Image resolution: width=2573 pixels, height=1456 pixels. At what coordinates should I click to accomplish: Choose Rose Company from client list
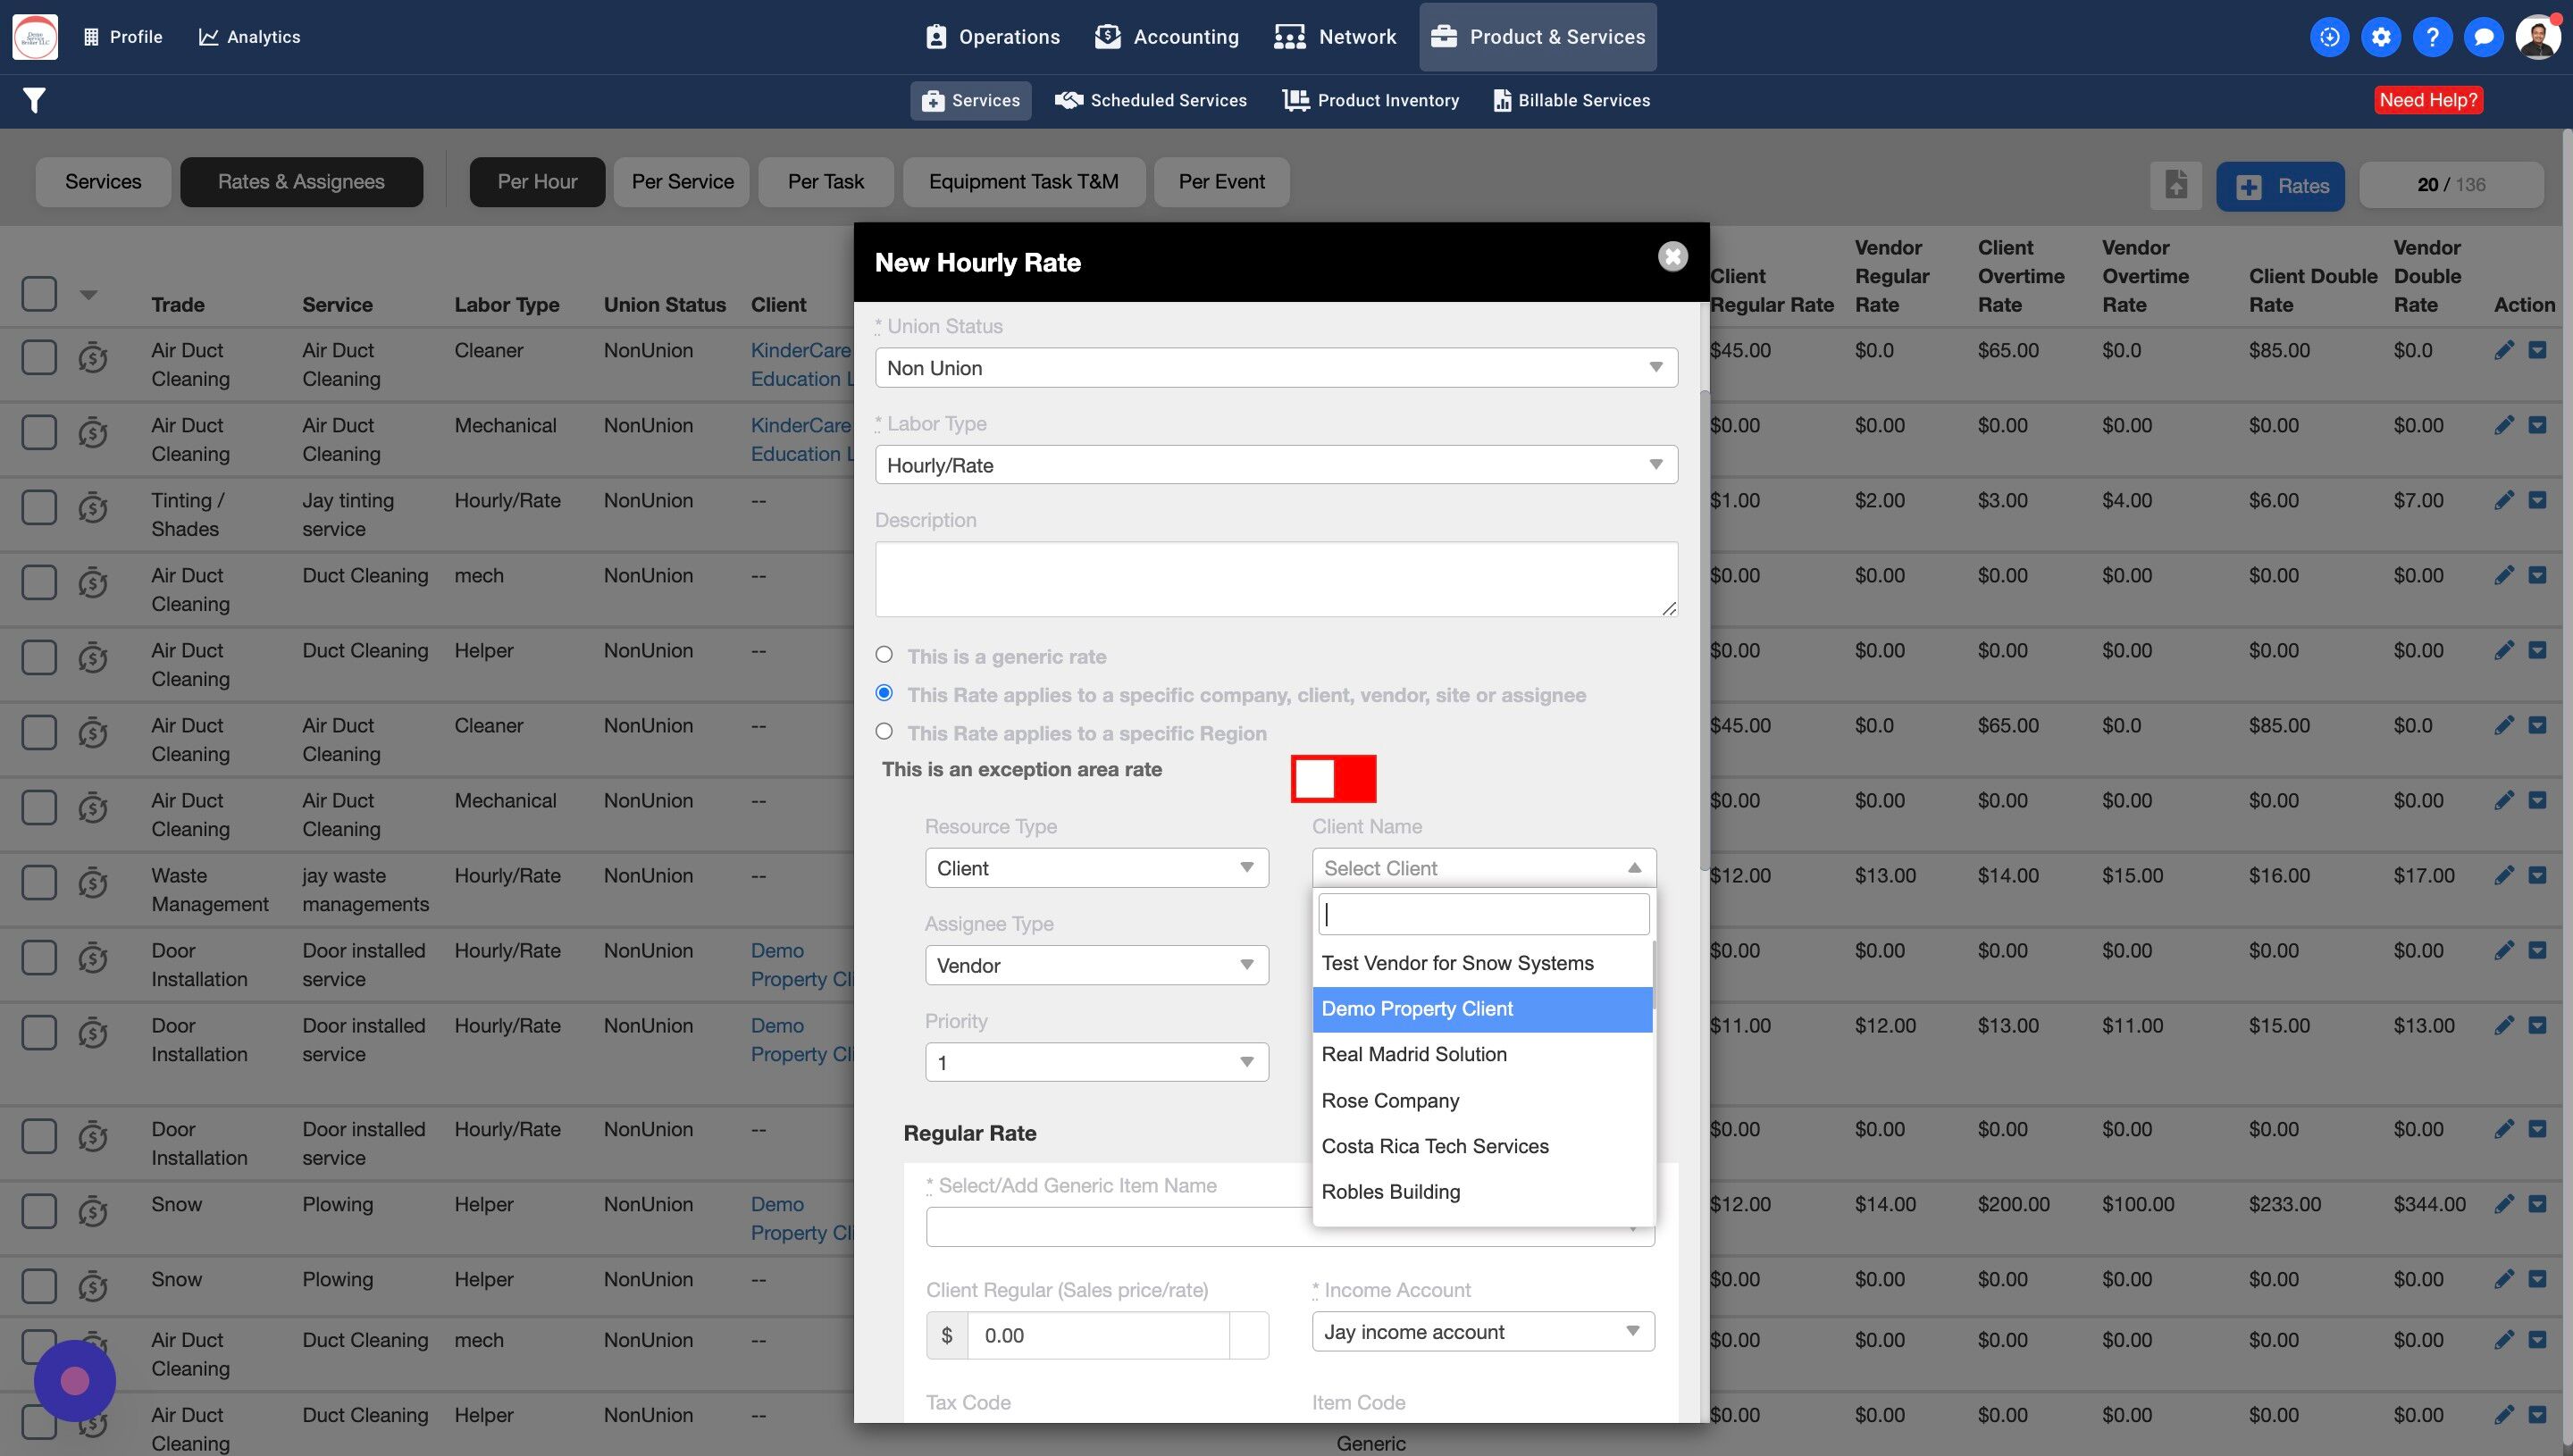tap(1390, 1100)
